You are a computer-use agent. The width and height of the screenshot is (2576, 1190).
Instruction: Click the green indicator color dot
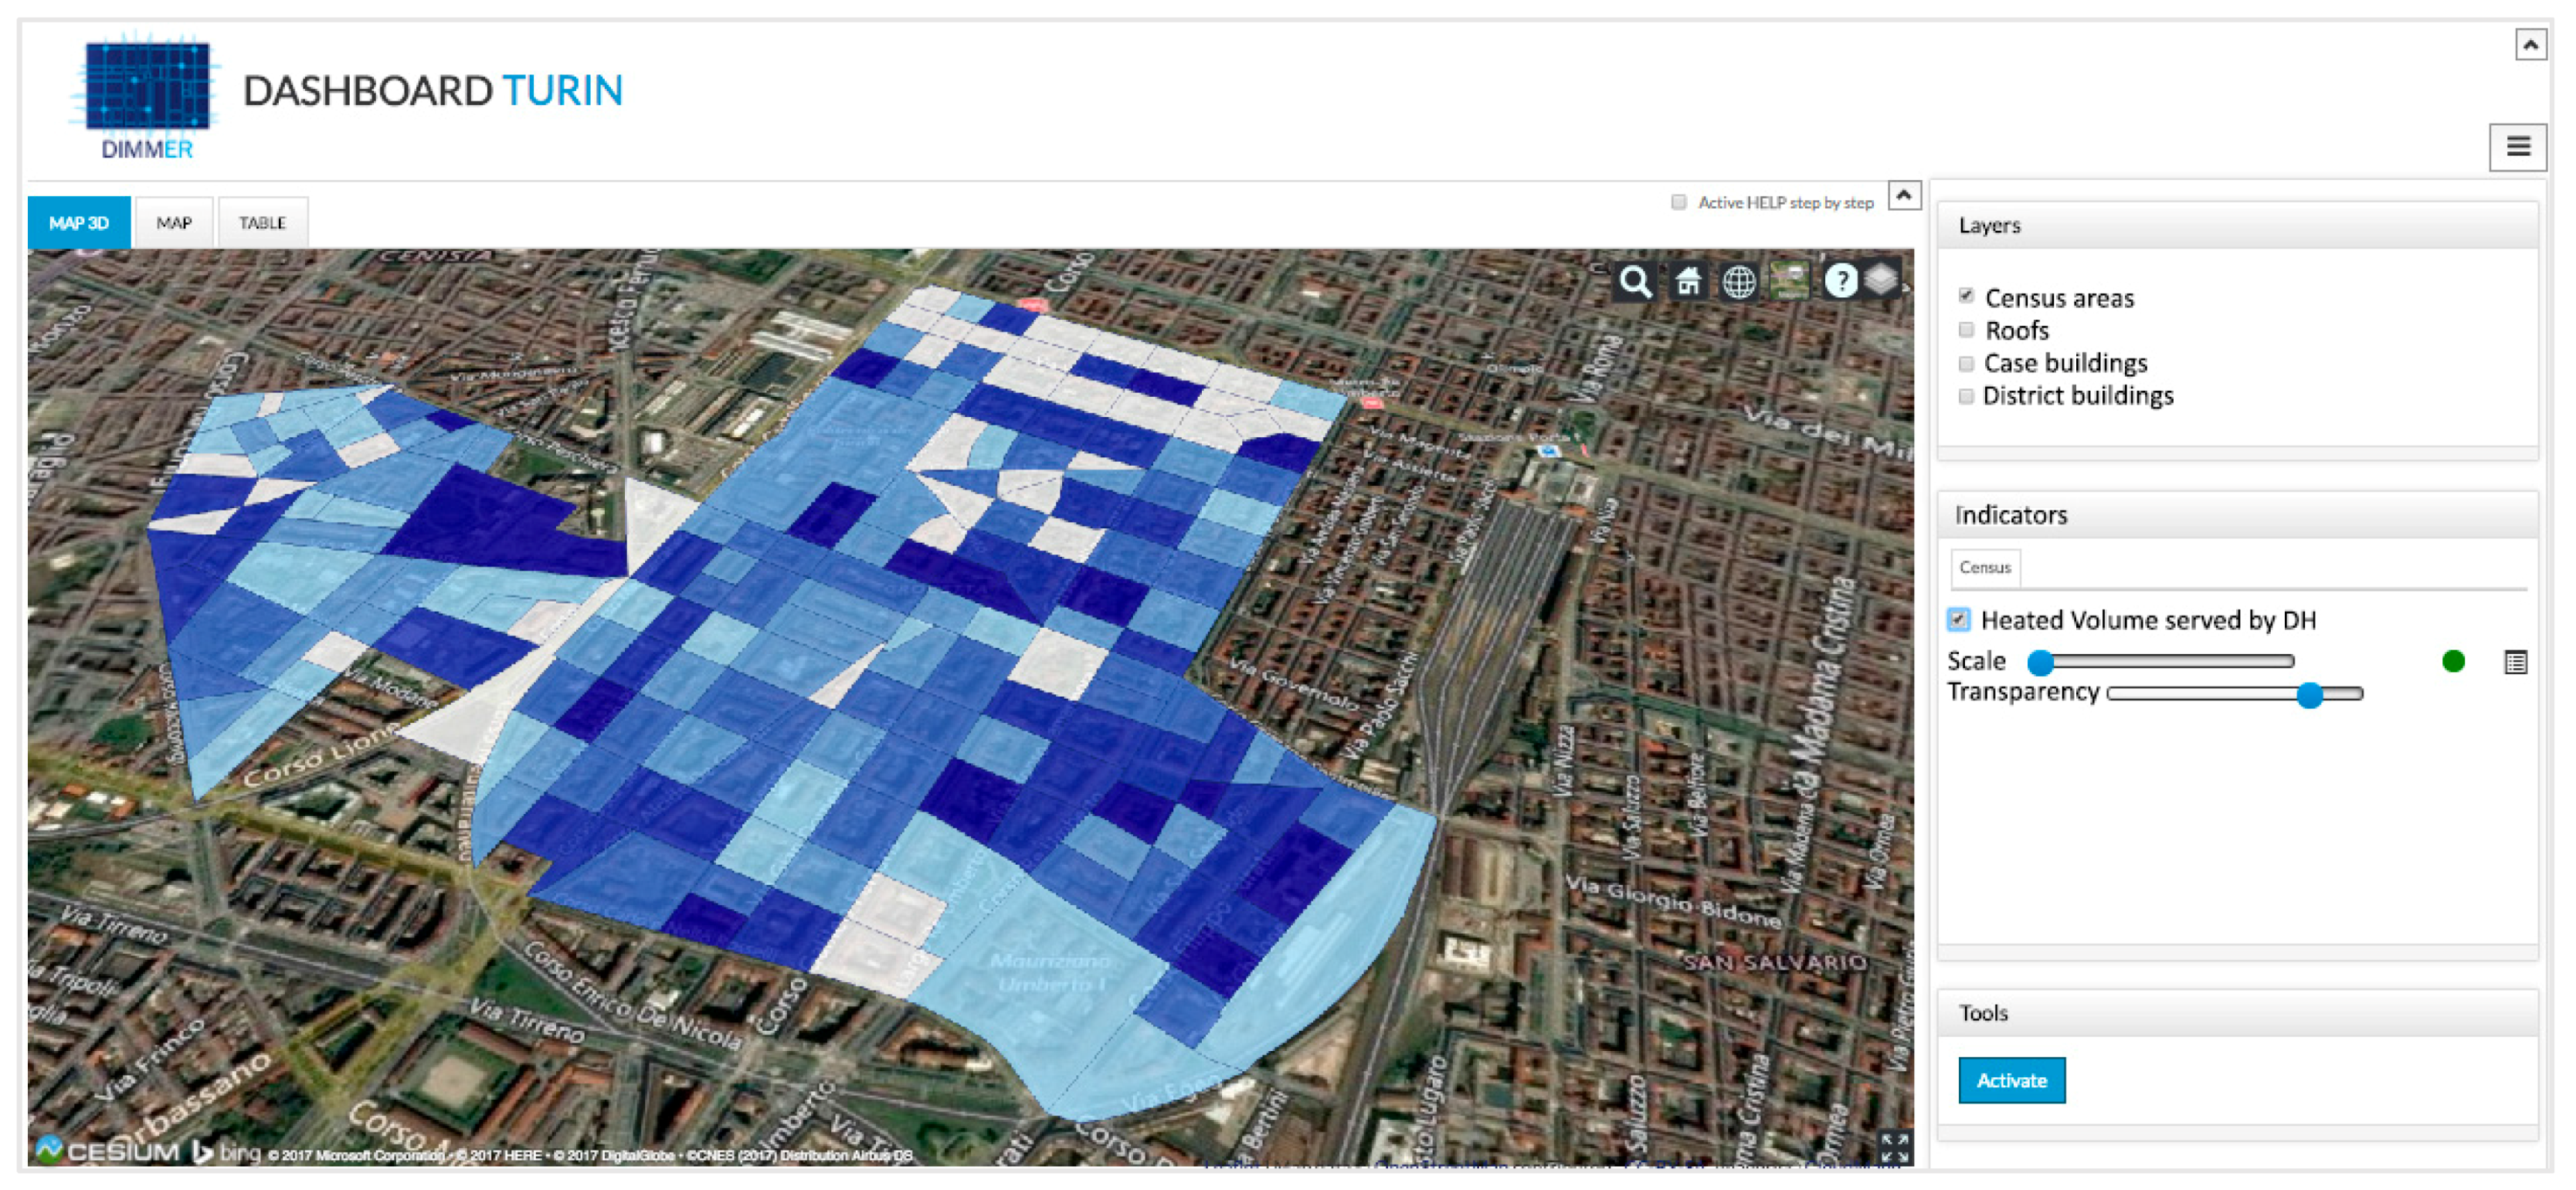(2453, 661)
